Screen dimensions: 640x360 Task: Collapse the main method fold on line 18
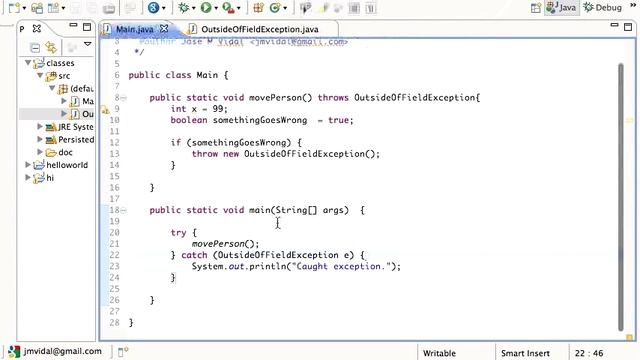coord(124,211)
